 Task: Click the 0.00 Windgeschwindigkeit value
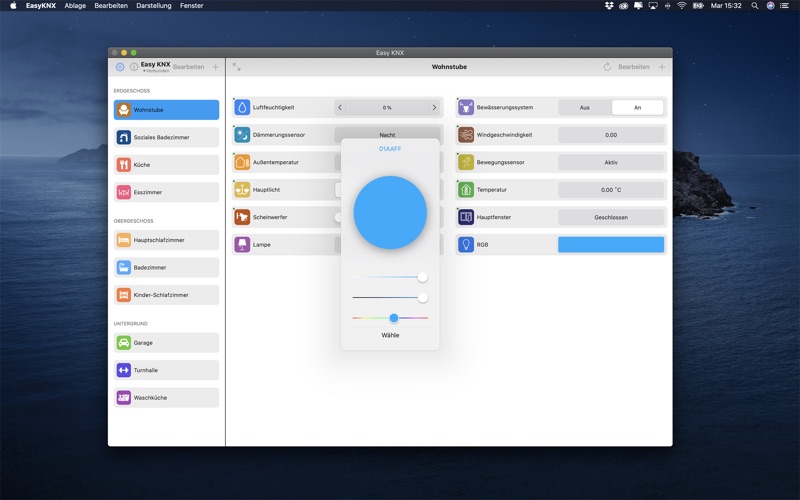[x=611, y=135]
